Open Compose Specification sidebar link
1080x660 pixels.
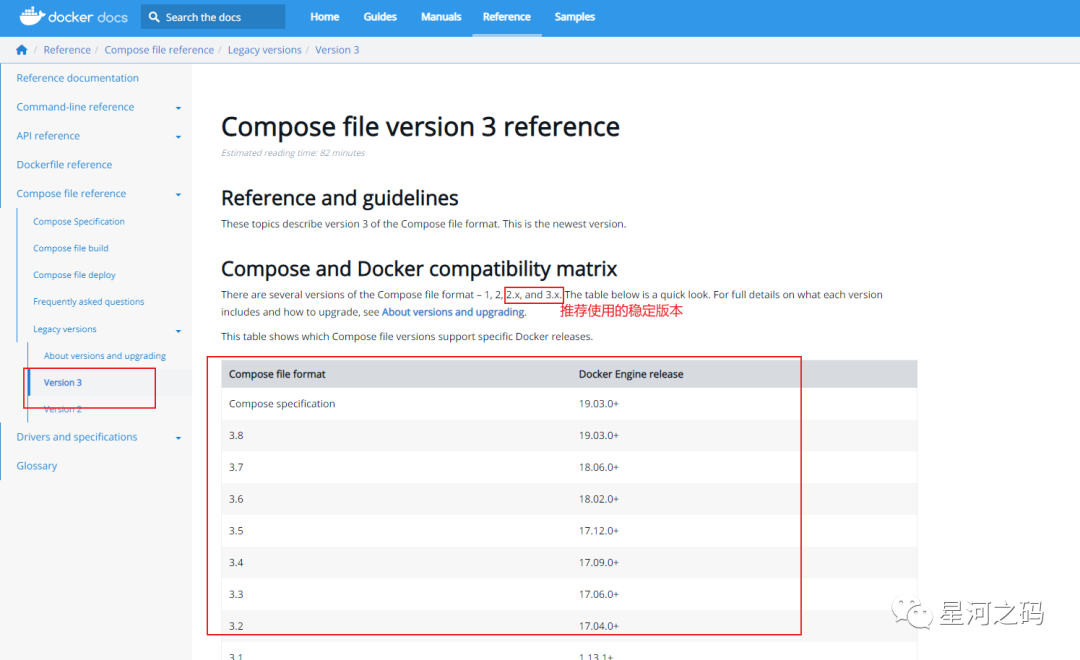pos(79,221)
